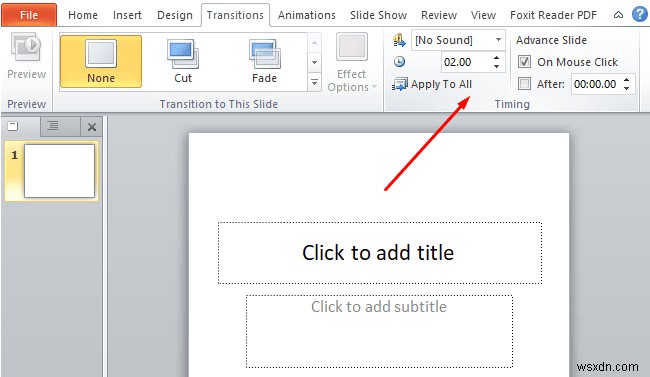This screenshot has width=650, height=377.
Task: Switch to Outline pane tab
Action: pyautogui.click(x=52, y=126)
